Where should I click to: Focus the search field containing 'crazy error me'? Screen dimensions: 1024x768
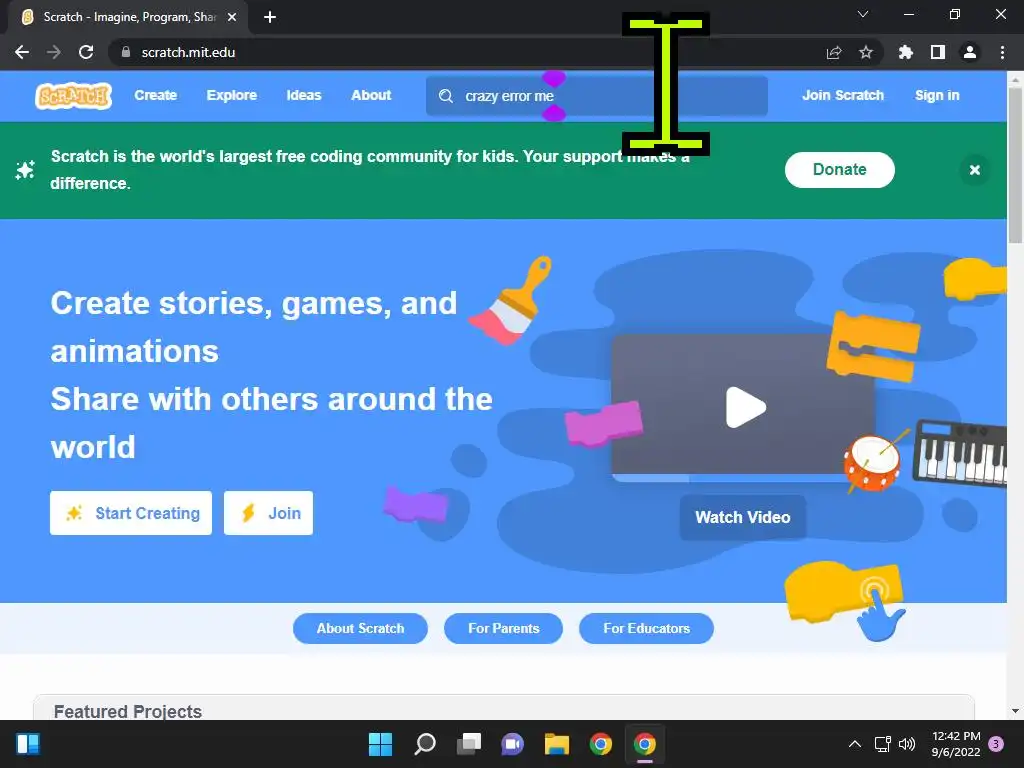click(x=597, y=96)
